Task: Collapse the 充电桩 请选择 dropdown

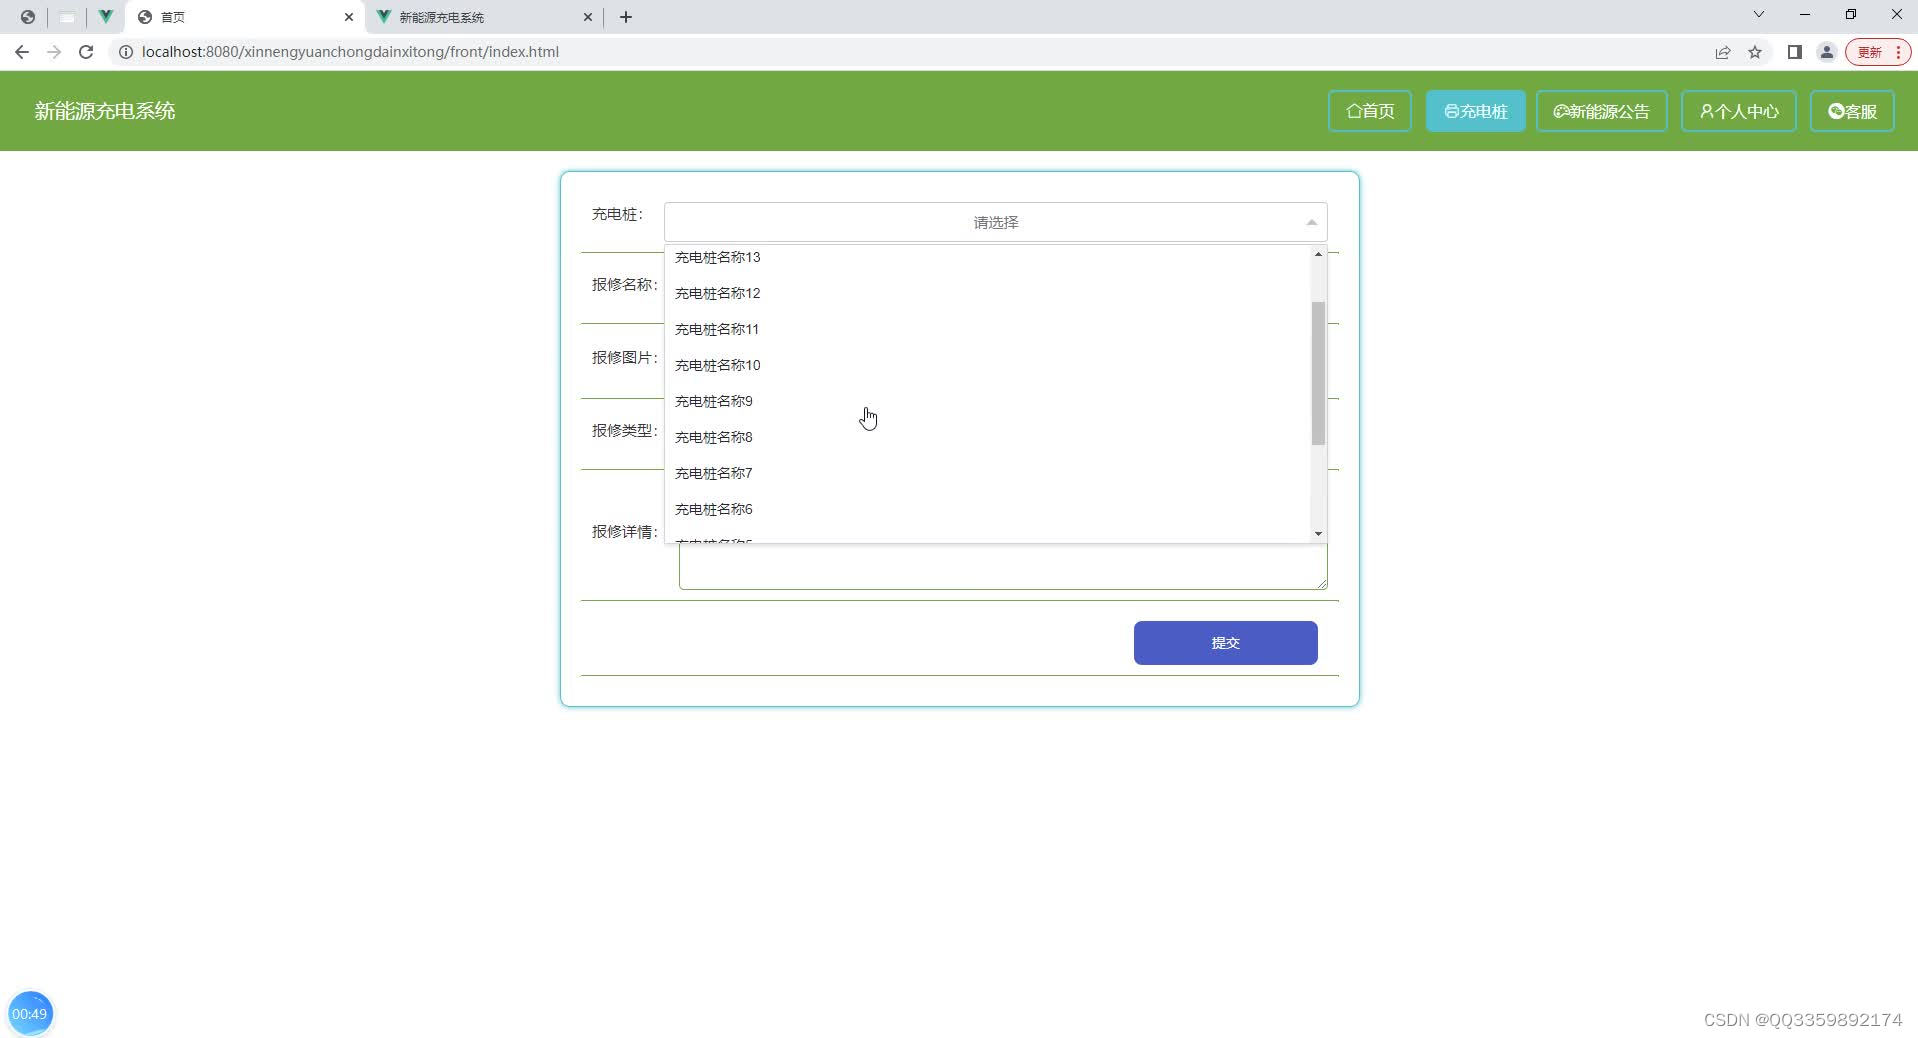Action: pos(996,222)
